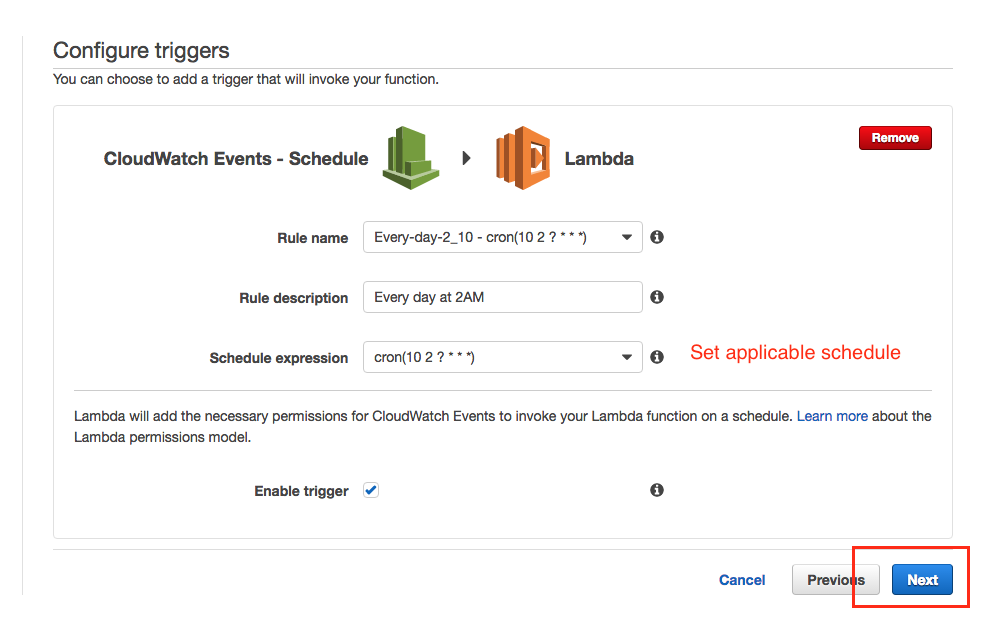Screen dimensions: 985x643
Task: Click the green CloudWatch Events icon
Action: pyautogui.click(x=411, y=158)
